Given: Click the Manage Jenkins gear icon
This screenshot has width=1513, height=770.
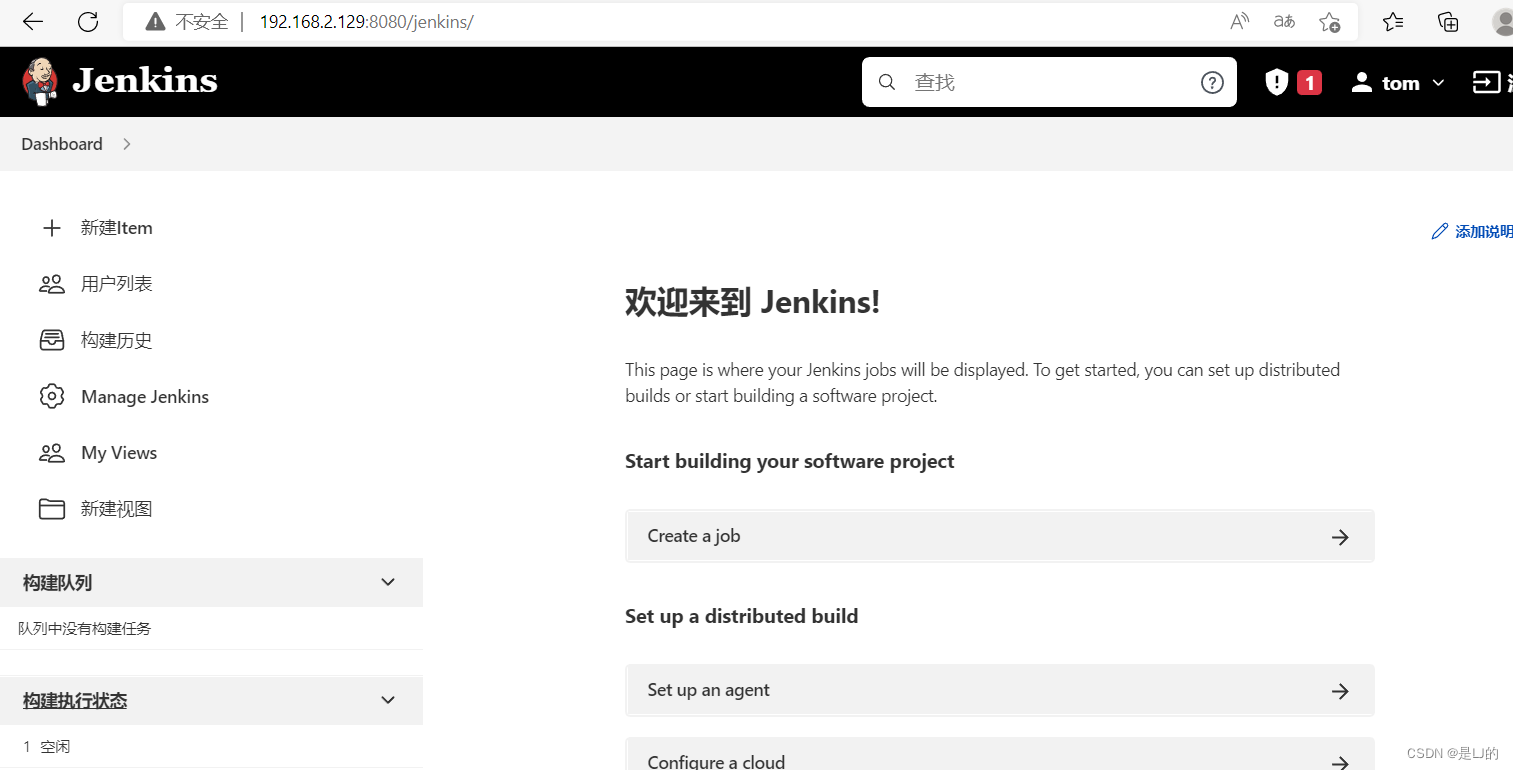Looking at the screenshot, I should [52, 396].
